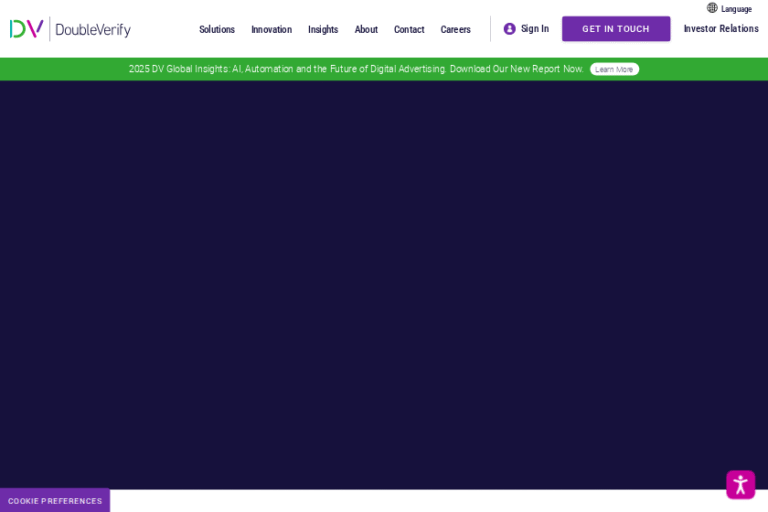Open Cookie Preferences
The image size is (768, 512).
55,501
